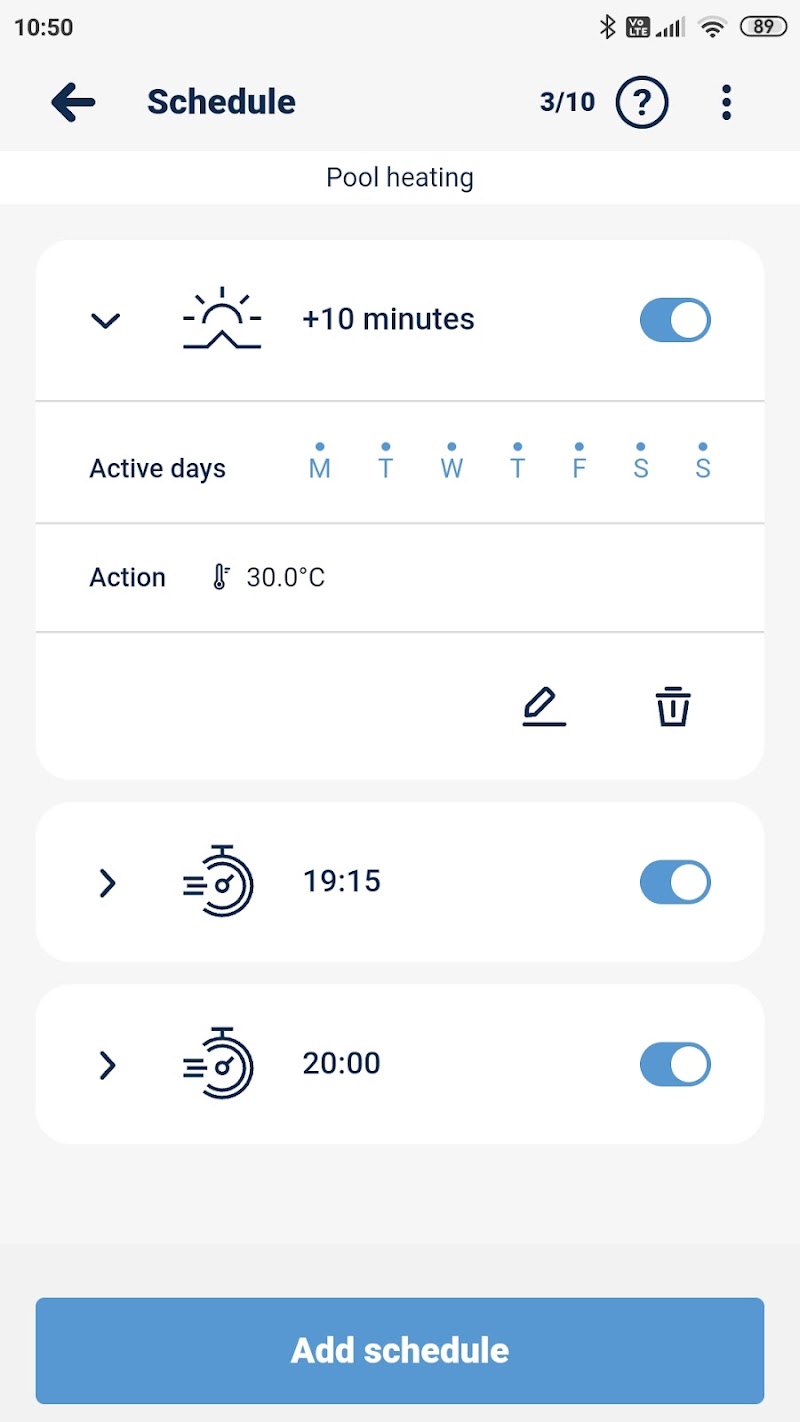Click the timer icon beside 19:15
Image resolution: width=800 pixels, height=1422 pixels.
pos(220,882)
